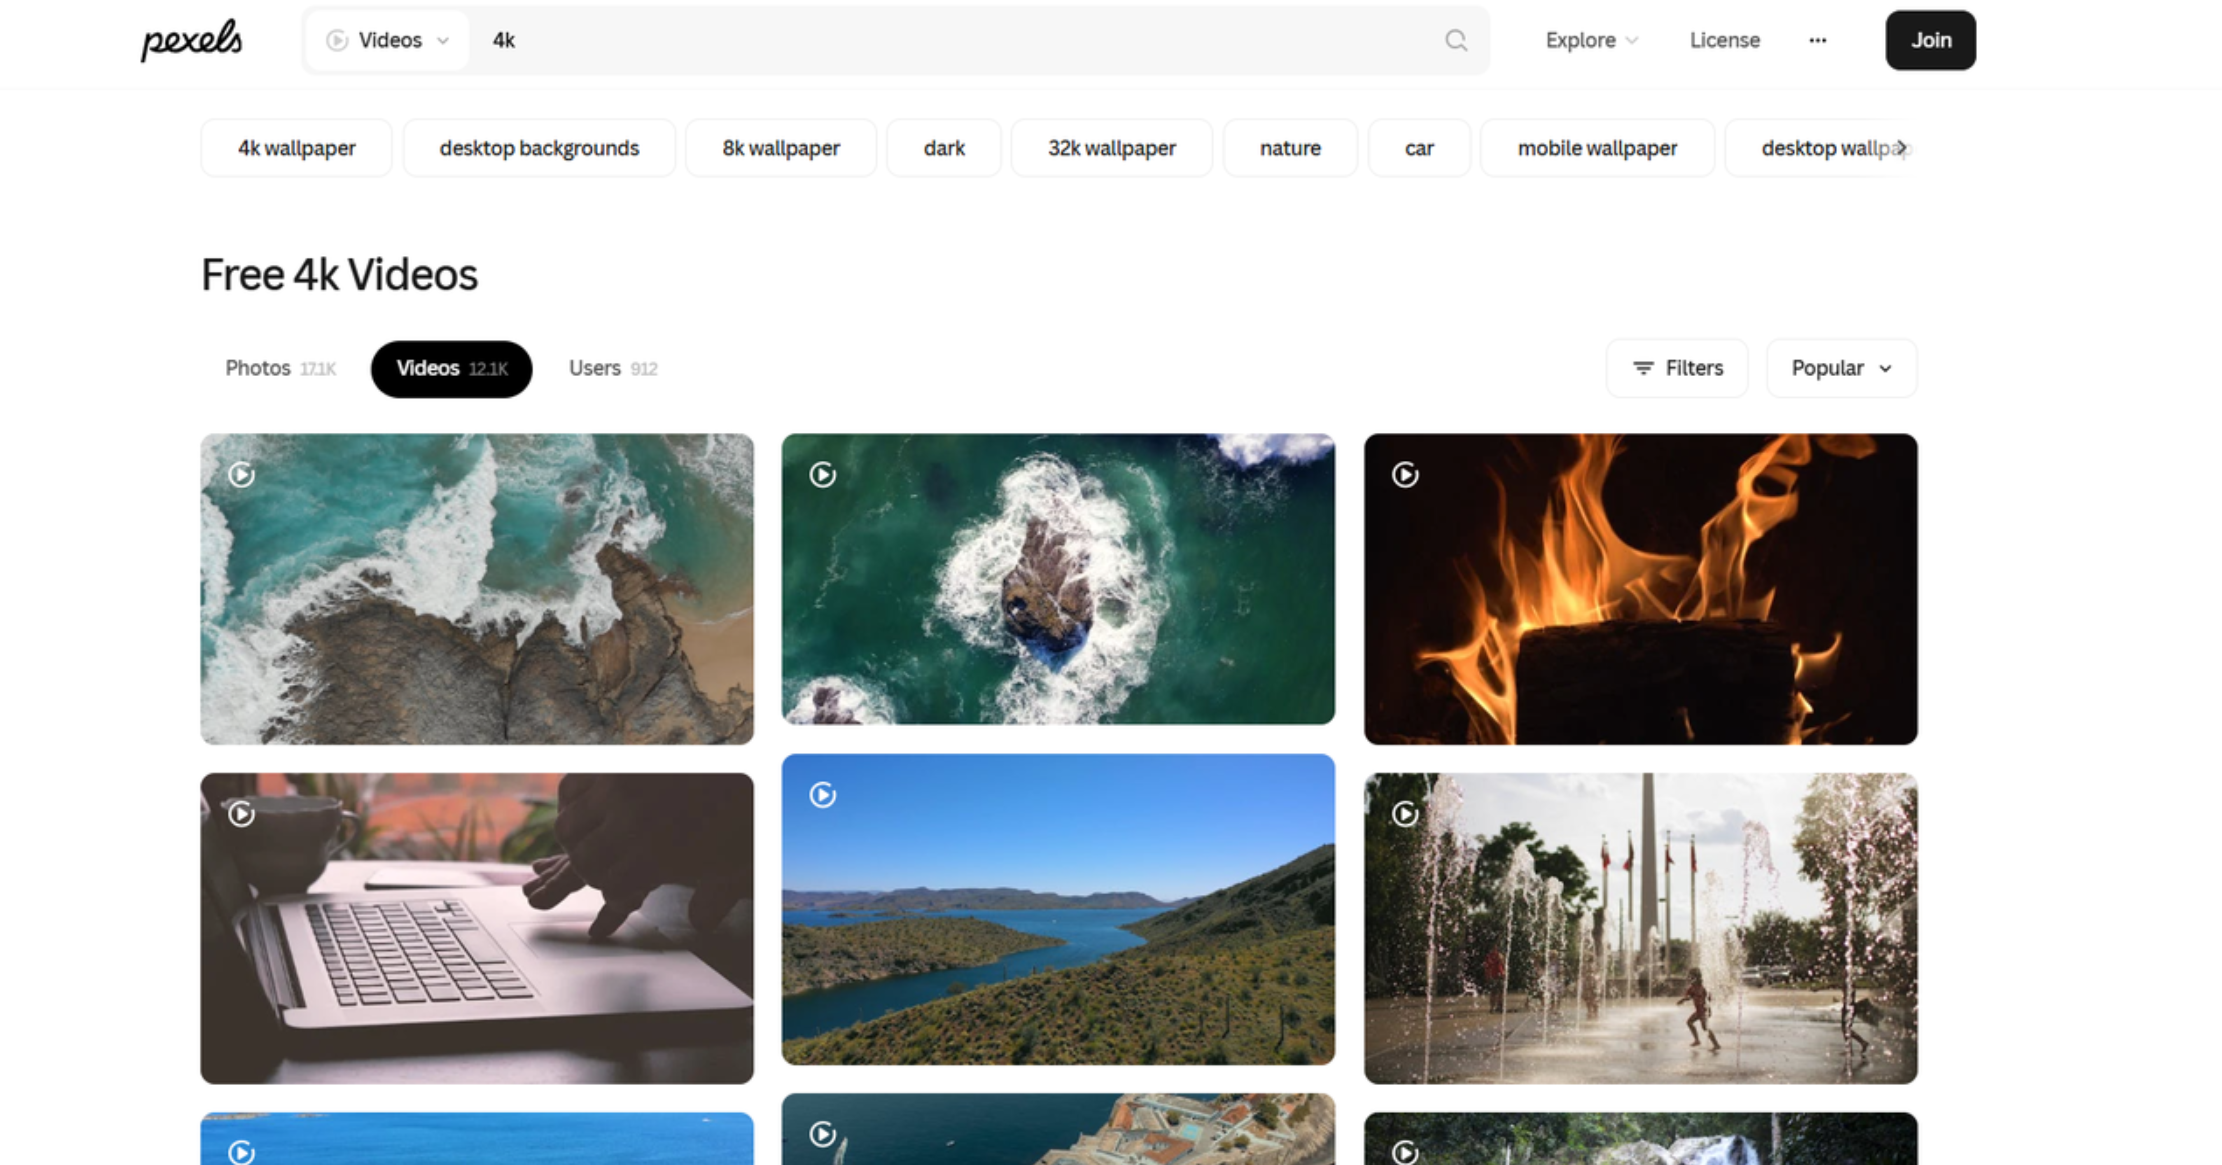Click the play icon on landscape lake video
The width and height of the screenshot is (2222, 1165).
coord(823,795)
